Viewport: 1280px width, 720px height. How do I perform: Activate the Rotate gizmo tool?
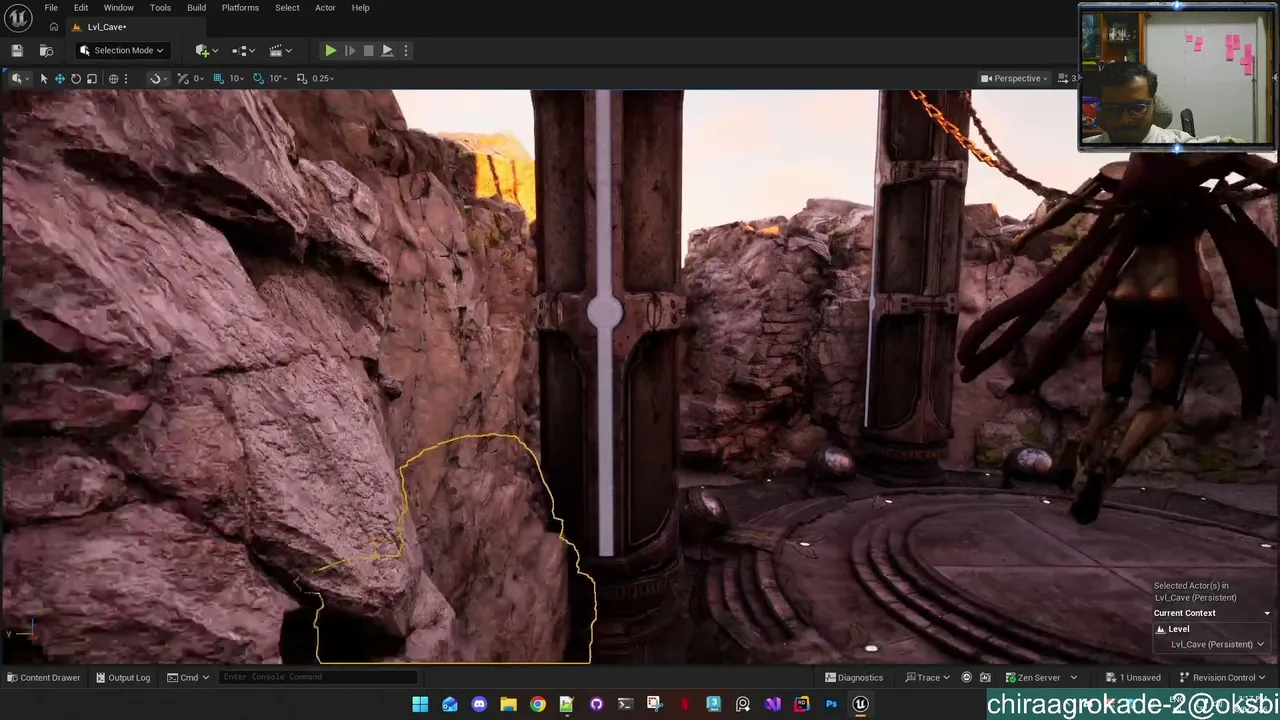coord(75,78)
